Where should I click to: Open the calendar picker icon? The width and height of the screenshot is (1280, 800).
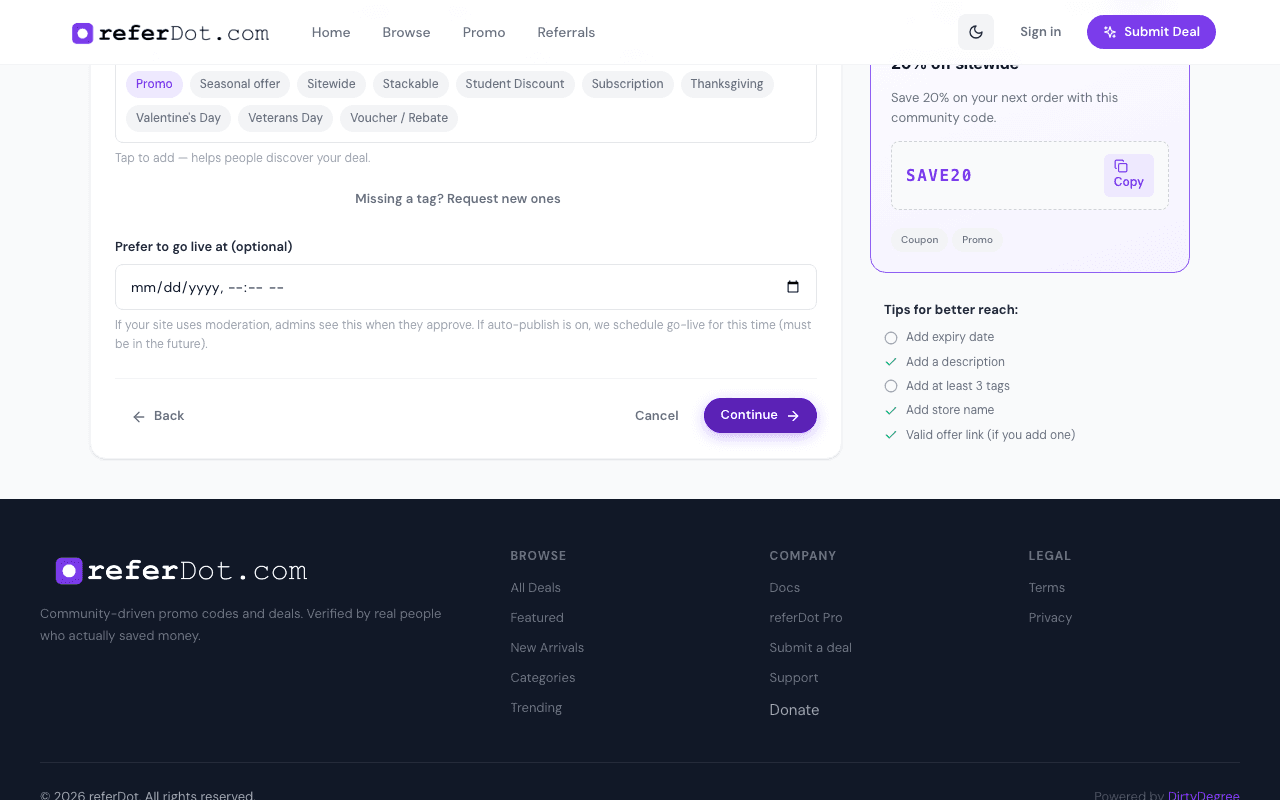(x=793, y=287)
